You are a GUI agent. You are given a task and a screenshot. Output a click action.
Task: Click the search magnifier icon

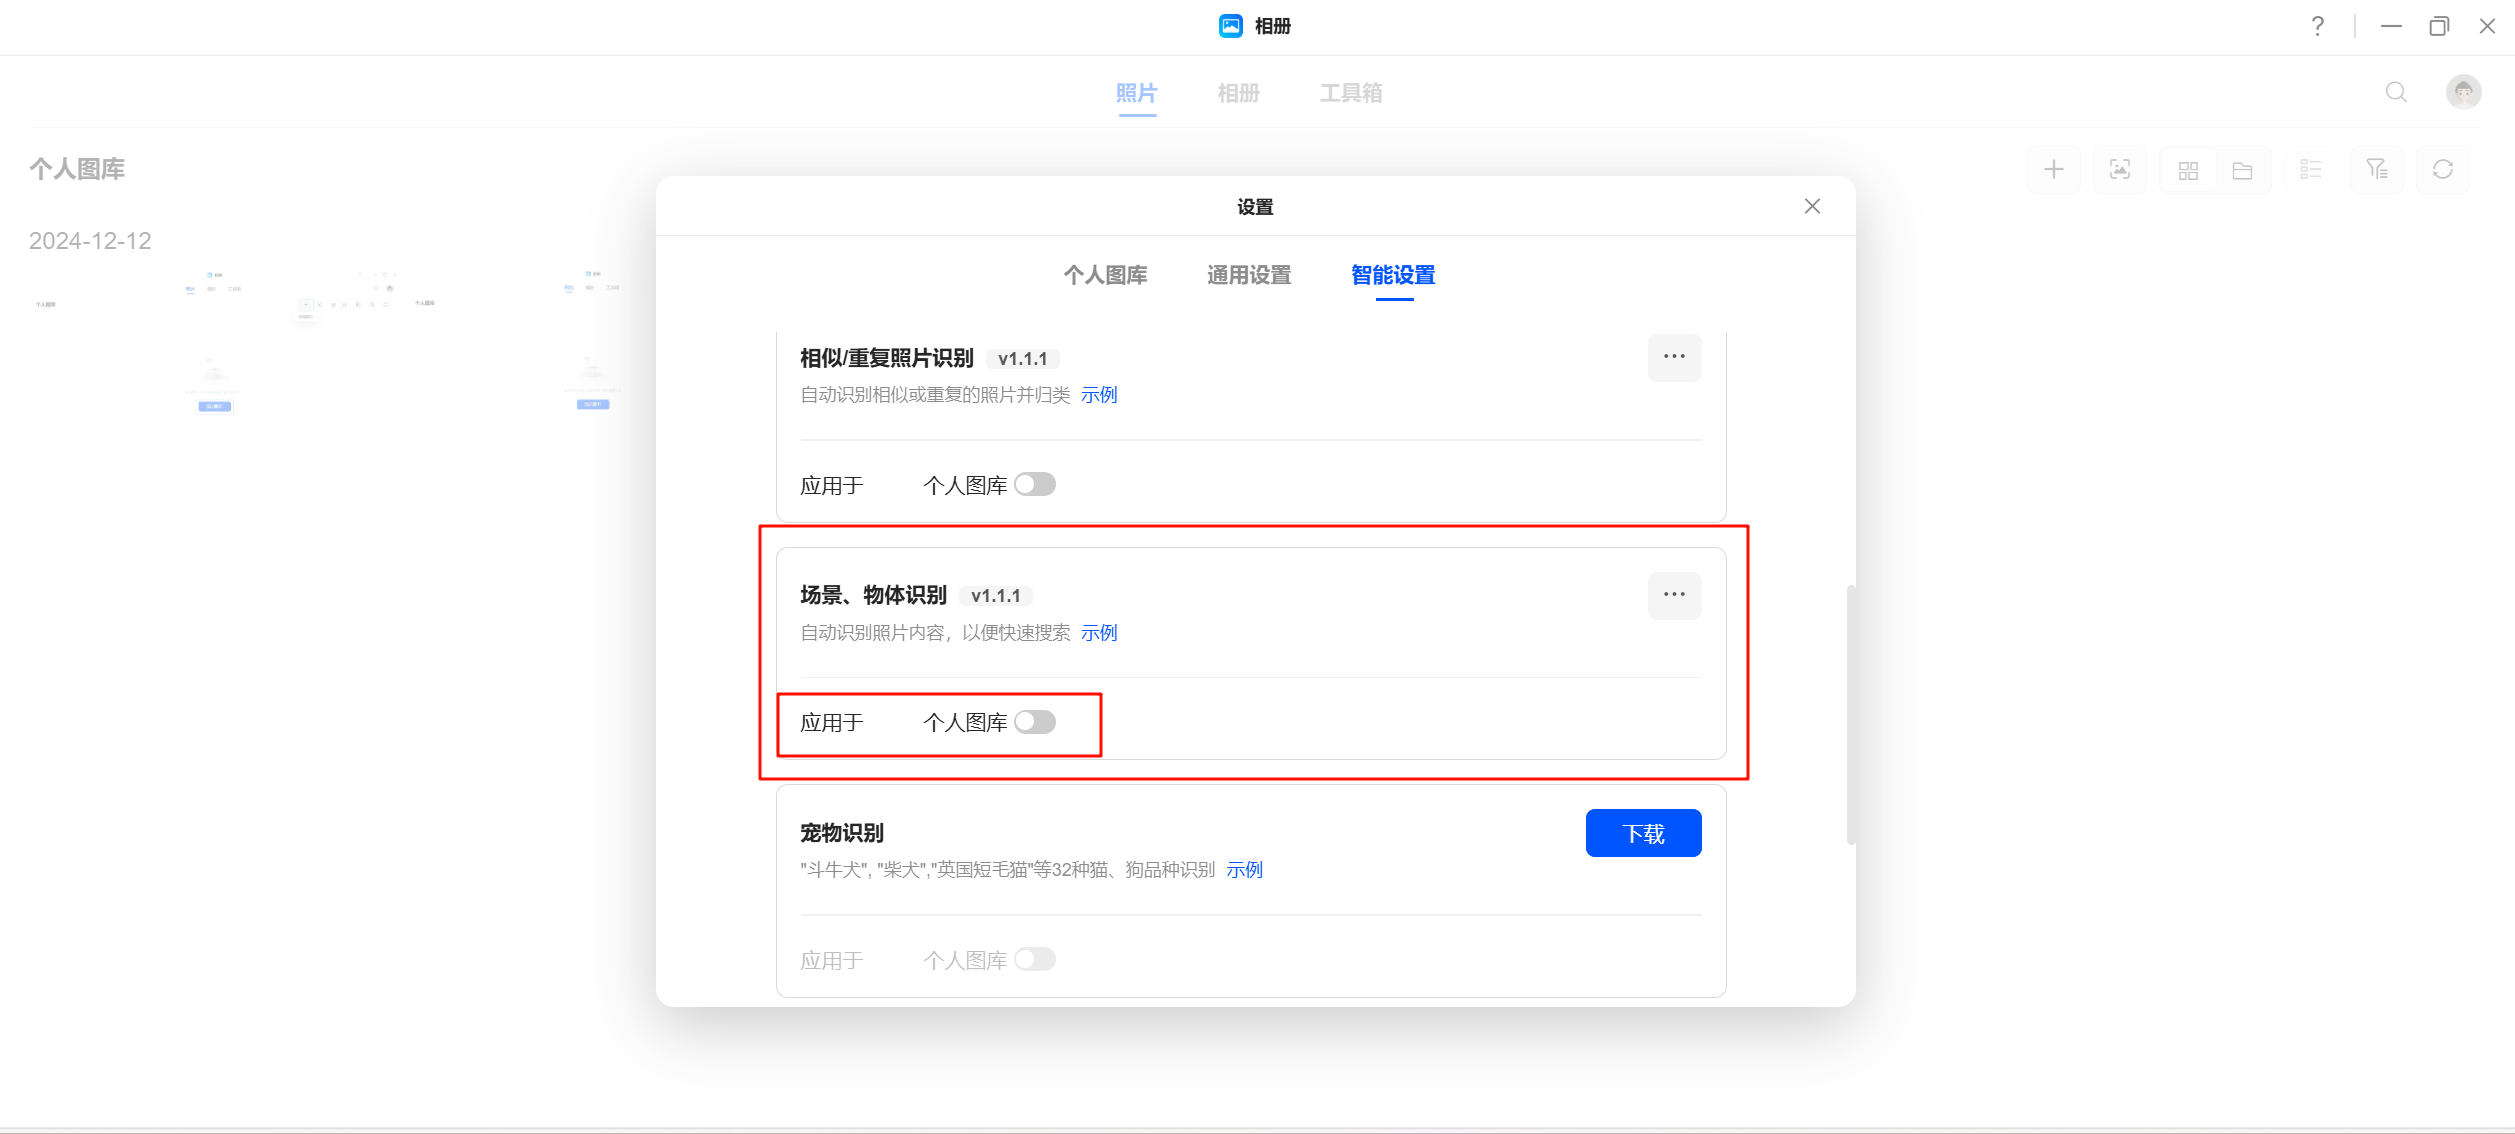(x=2396, y=92)
